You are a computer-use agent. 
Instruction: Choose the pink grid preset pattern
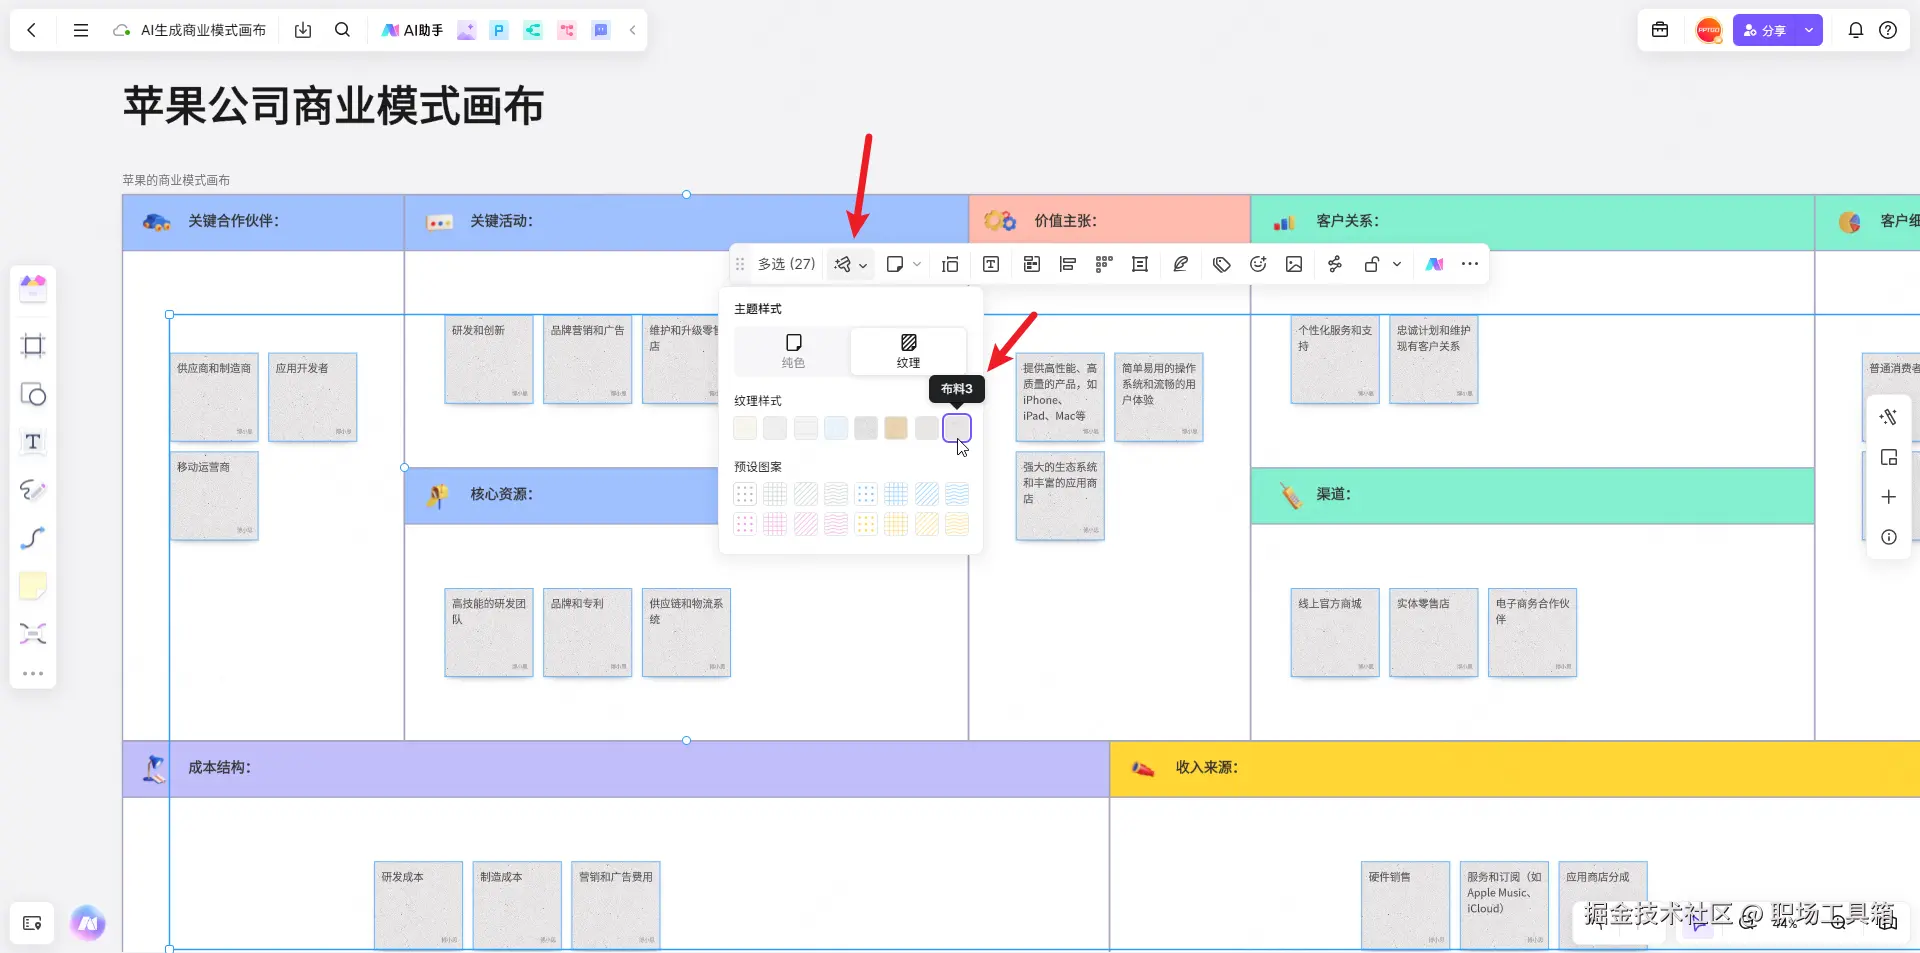(x=775, y=524)
